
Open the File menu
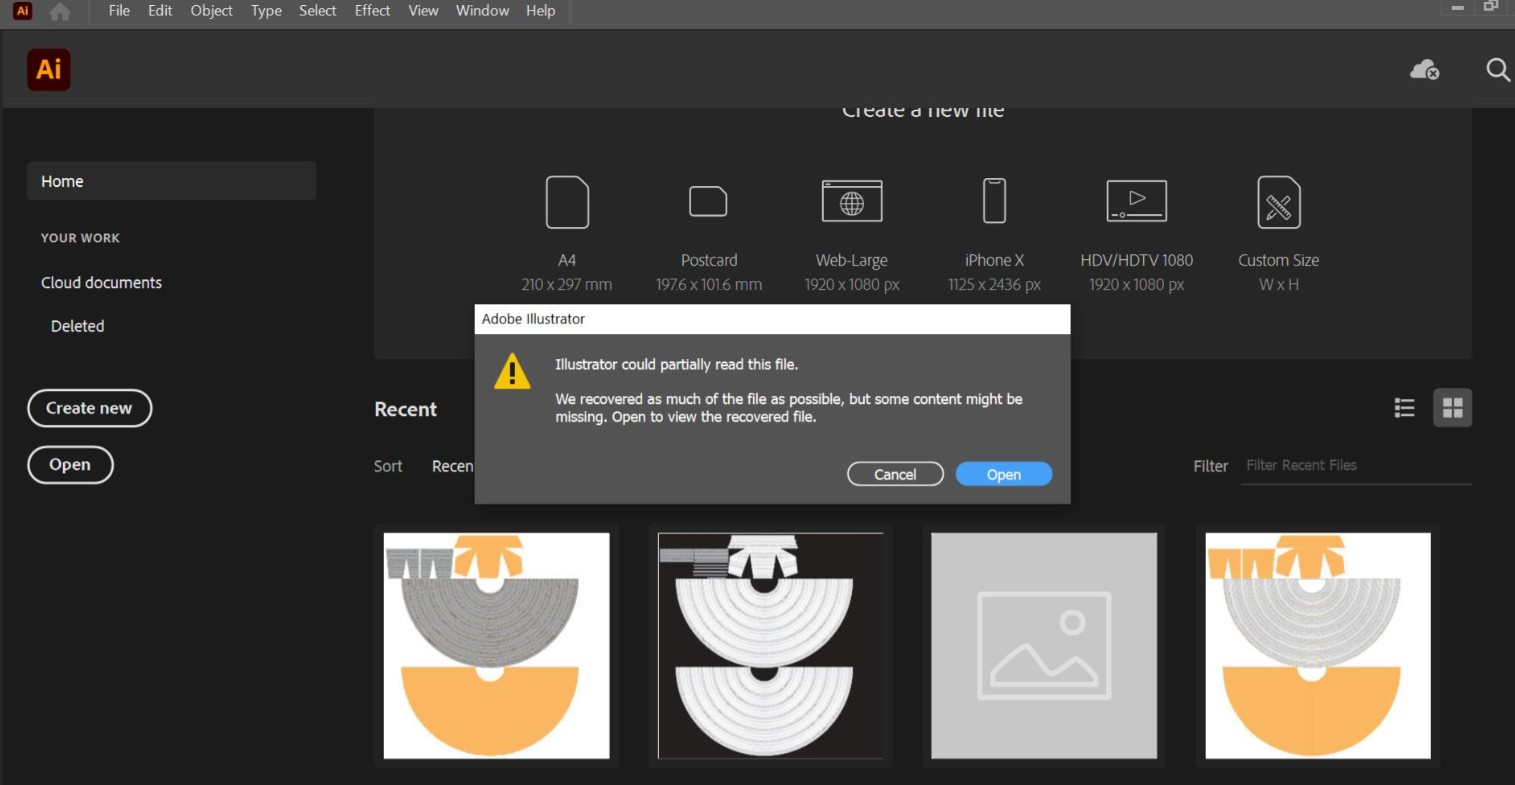(x=119, y=11)
